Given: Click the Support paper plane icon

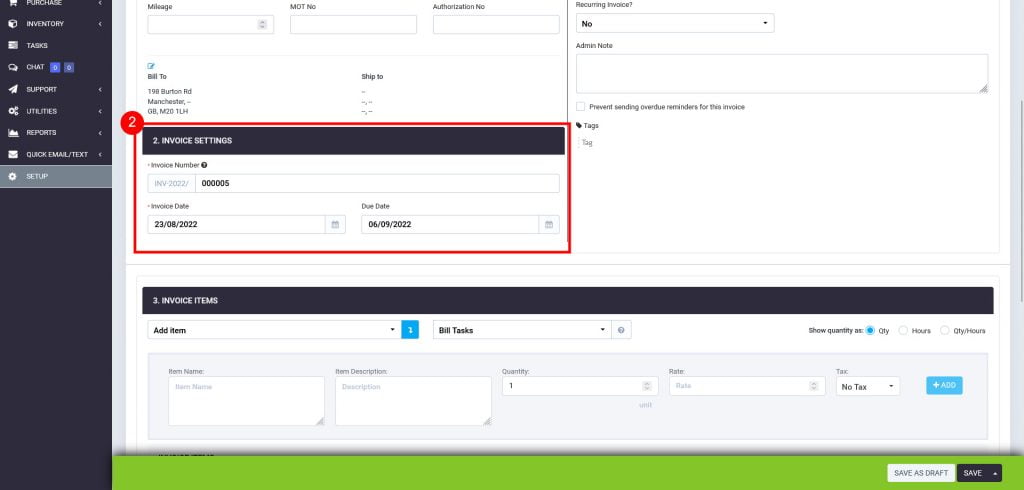Looking at the screenshot, I should pos(12,90).
